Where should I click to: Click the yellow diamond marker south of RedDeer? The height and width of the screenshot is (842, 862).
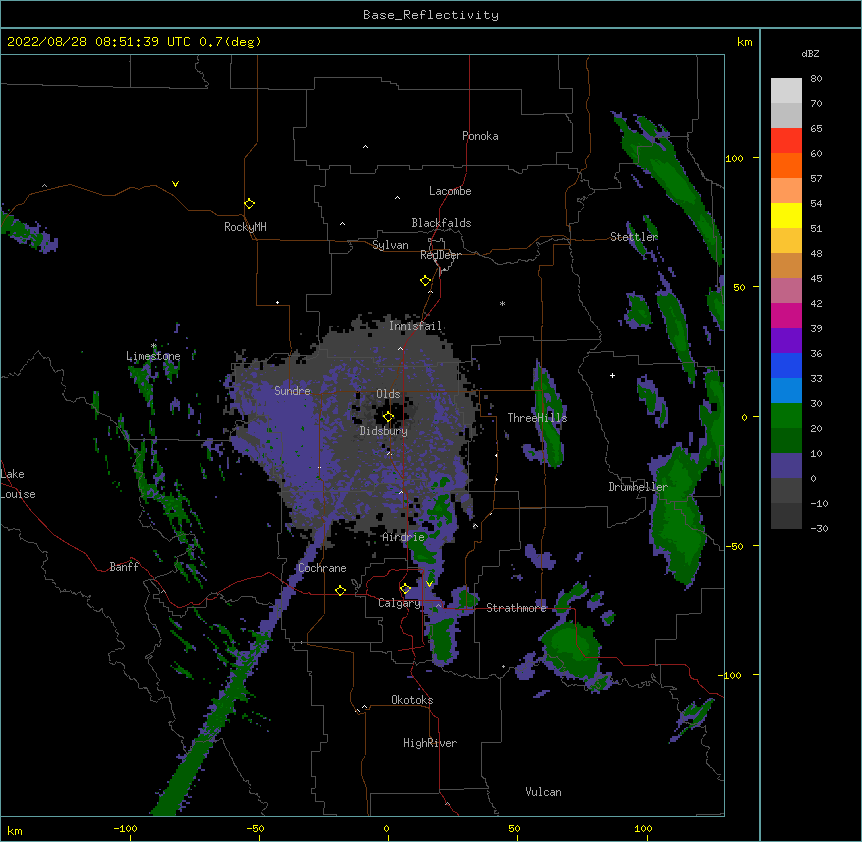[426, 281]
